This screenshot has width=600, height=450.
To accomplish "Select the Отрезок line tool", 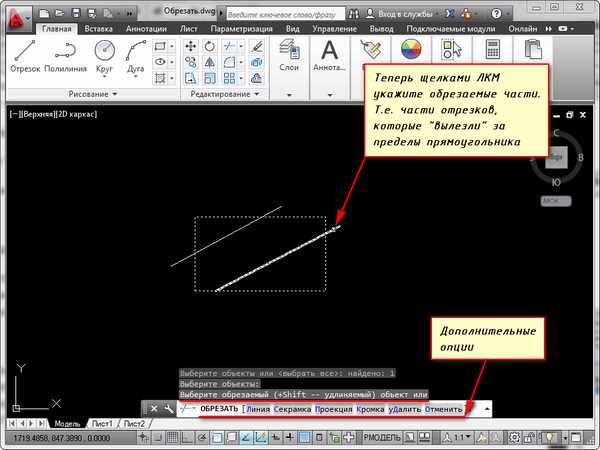I will (x=25, y=56).
